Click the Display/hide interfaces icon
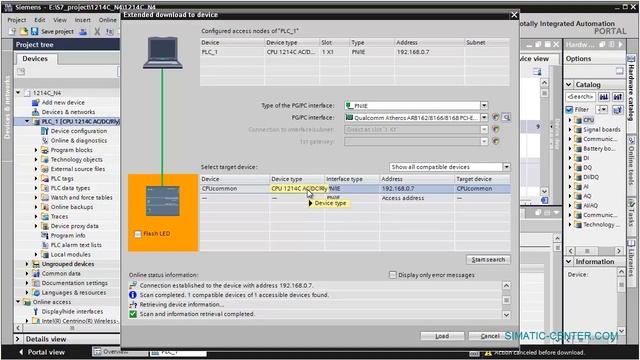Screen dimensions: 640x360 tap(36, 311)
